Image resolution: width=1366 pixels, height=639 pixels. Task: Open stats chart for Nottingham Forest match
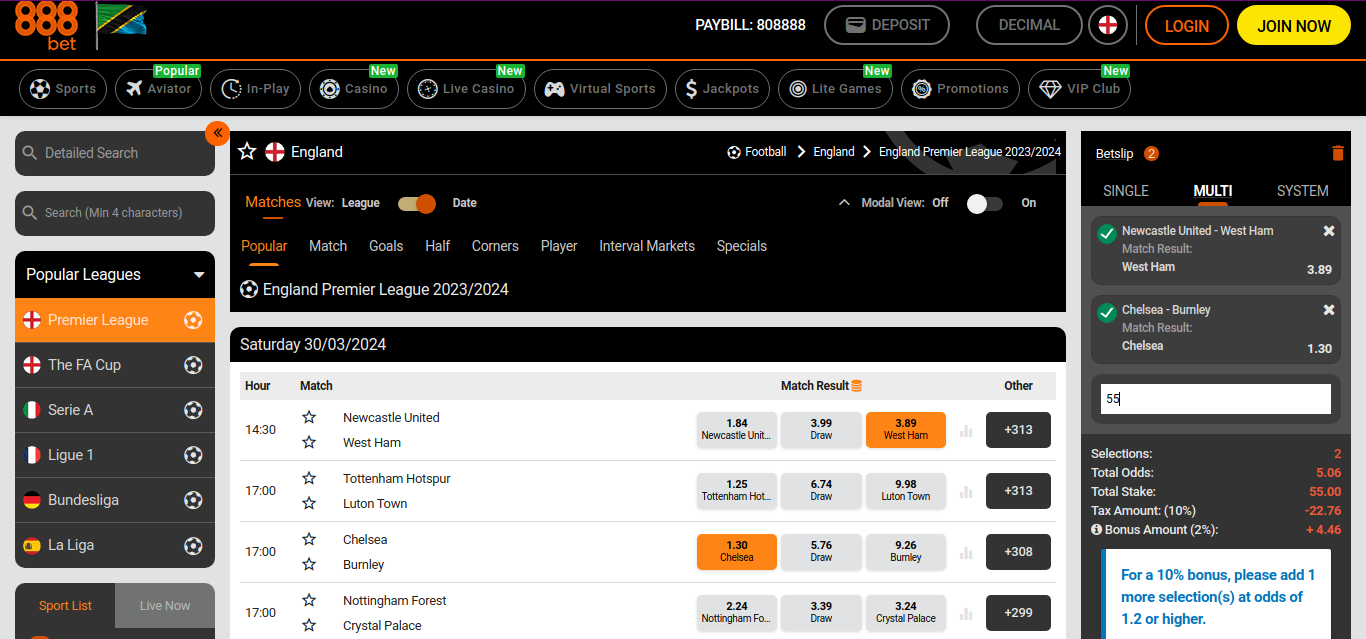coord(966,614)
